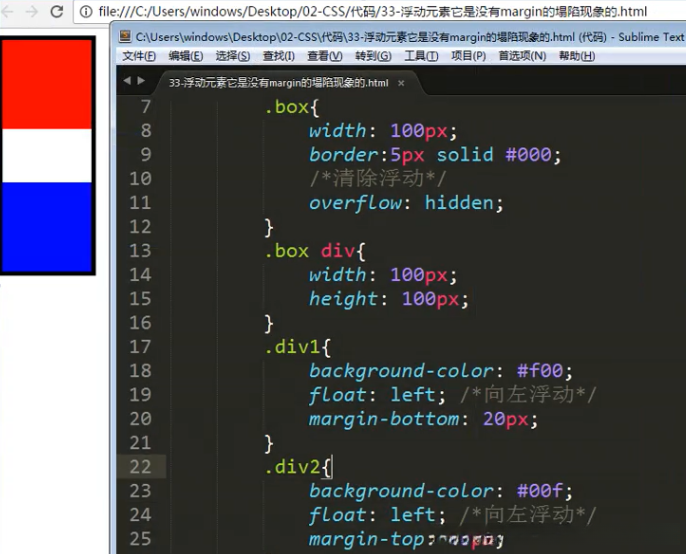
Task: Reload the page in the browser
Action: (x=57, y=11)
